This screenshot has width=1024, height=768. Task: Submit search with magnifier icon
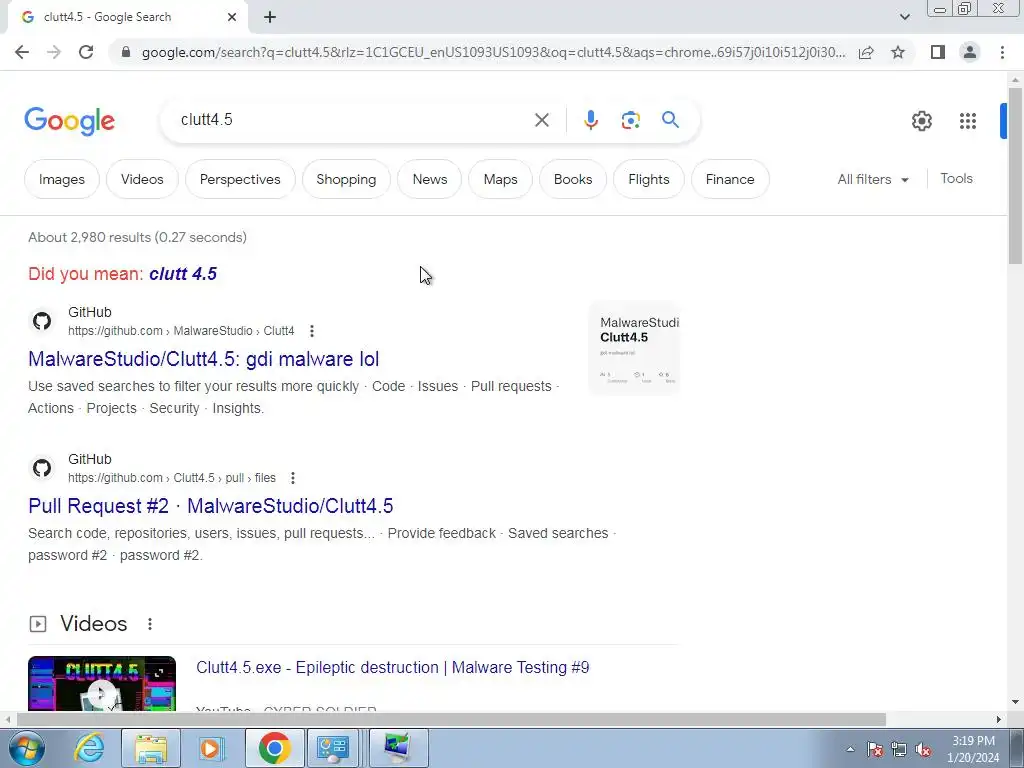click(x=670, y=120)
